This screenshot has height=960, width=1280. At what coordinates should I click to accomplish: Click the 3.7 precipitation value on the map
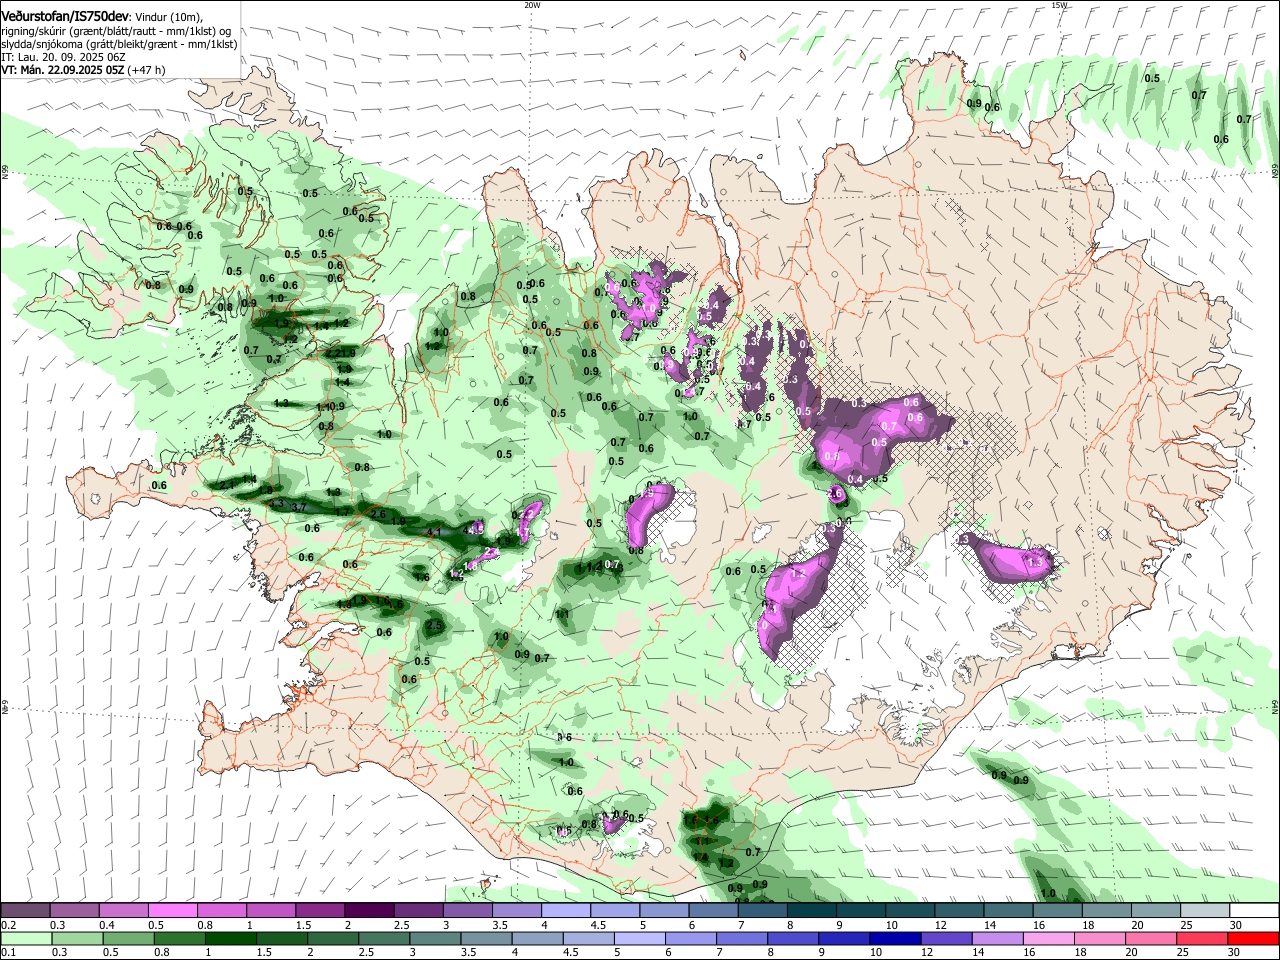pos(297,508)
